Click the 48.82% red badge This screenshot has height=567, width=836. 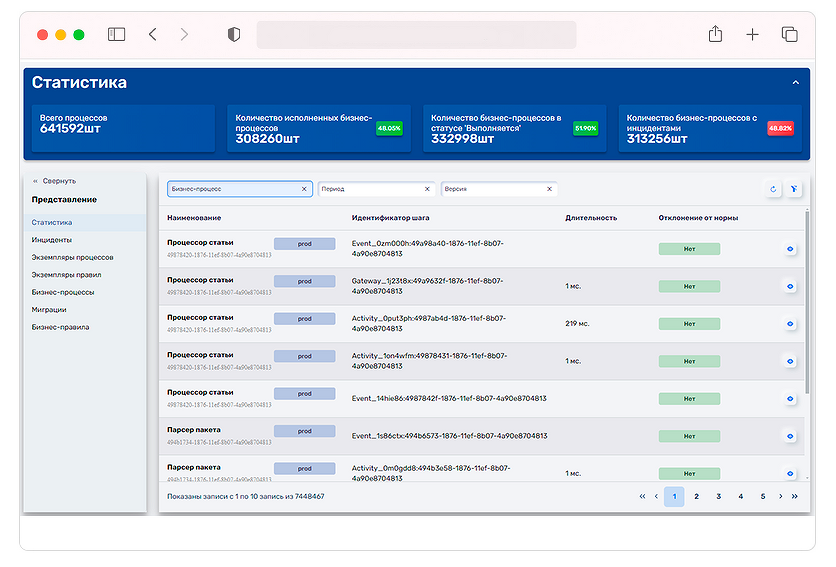point(781,128)
